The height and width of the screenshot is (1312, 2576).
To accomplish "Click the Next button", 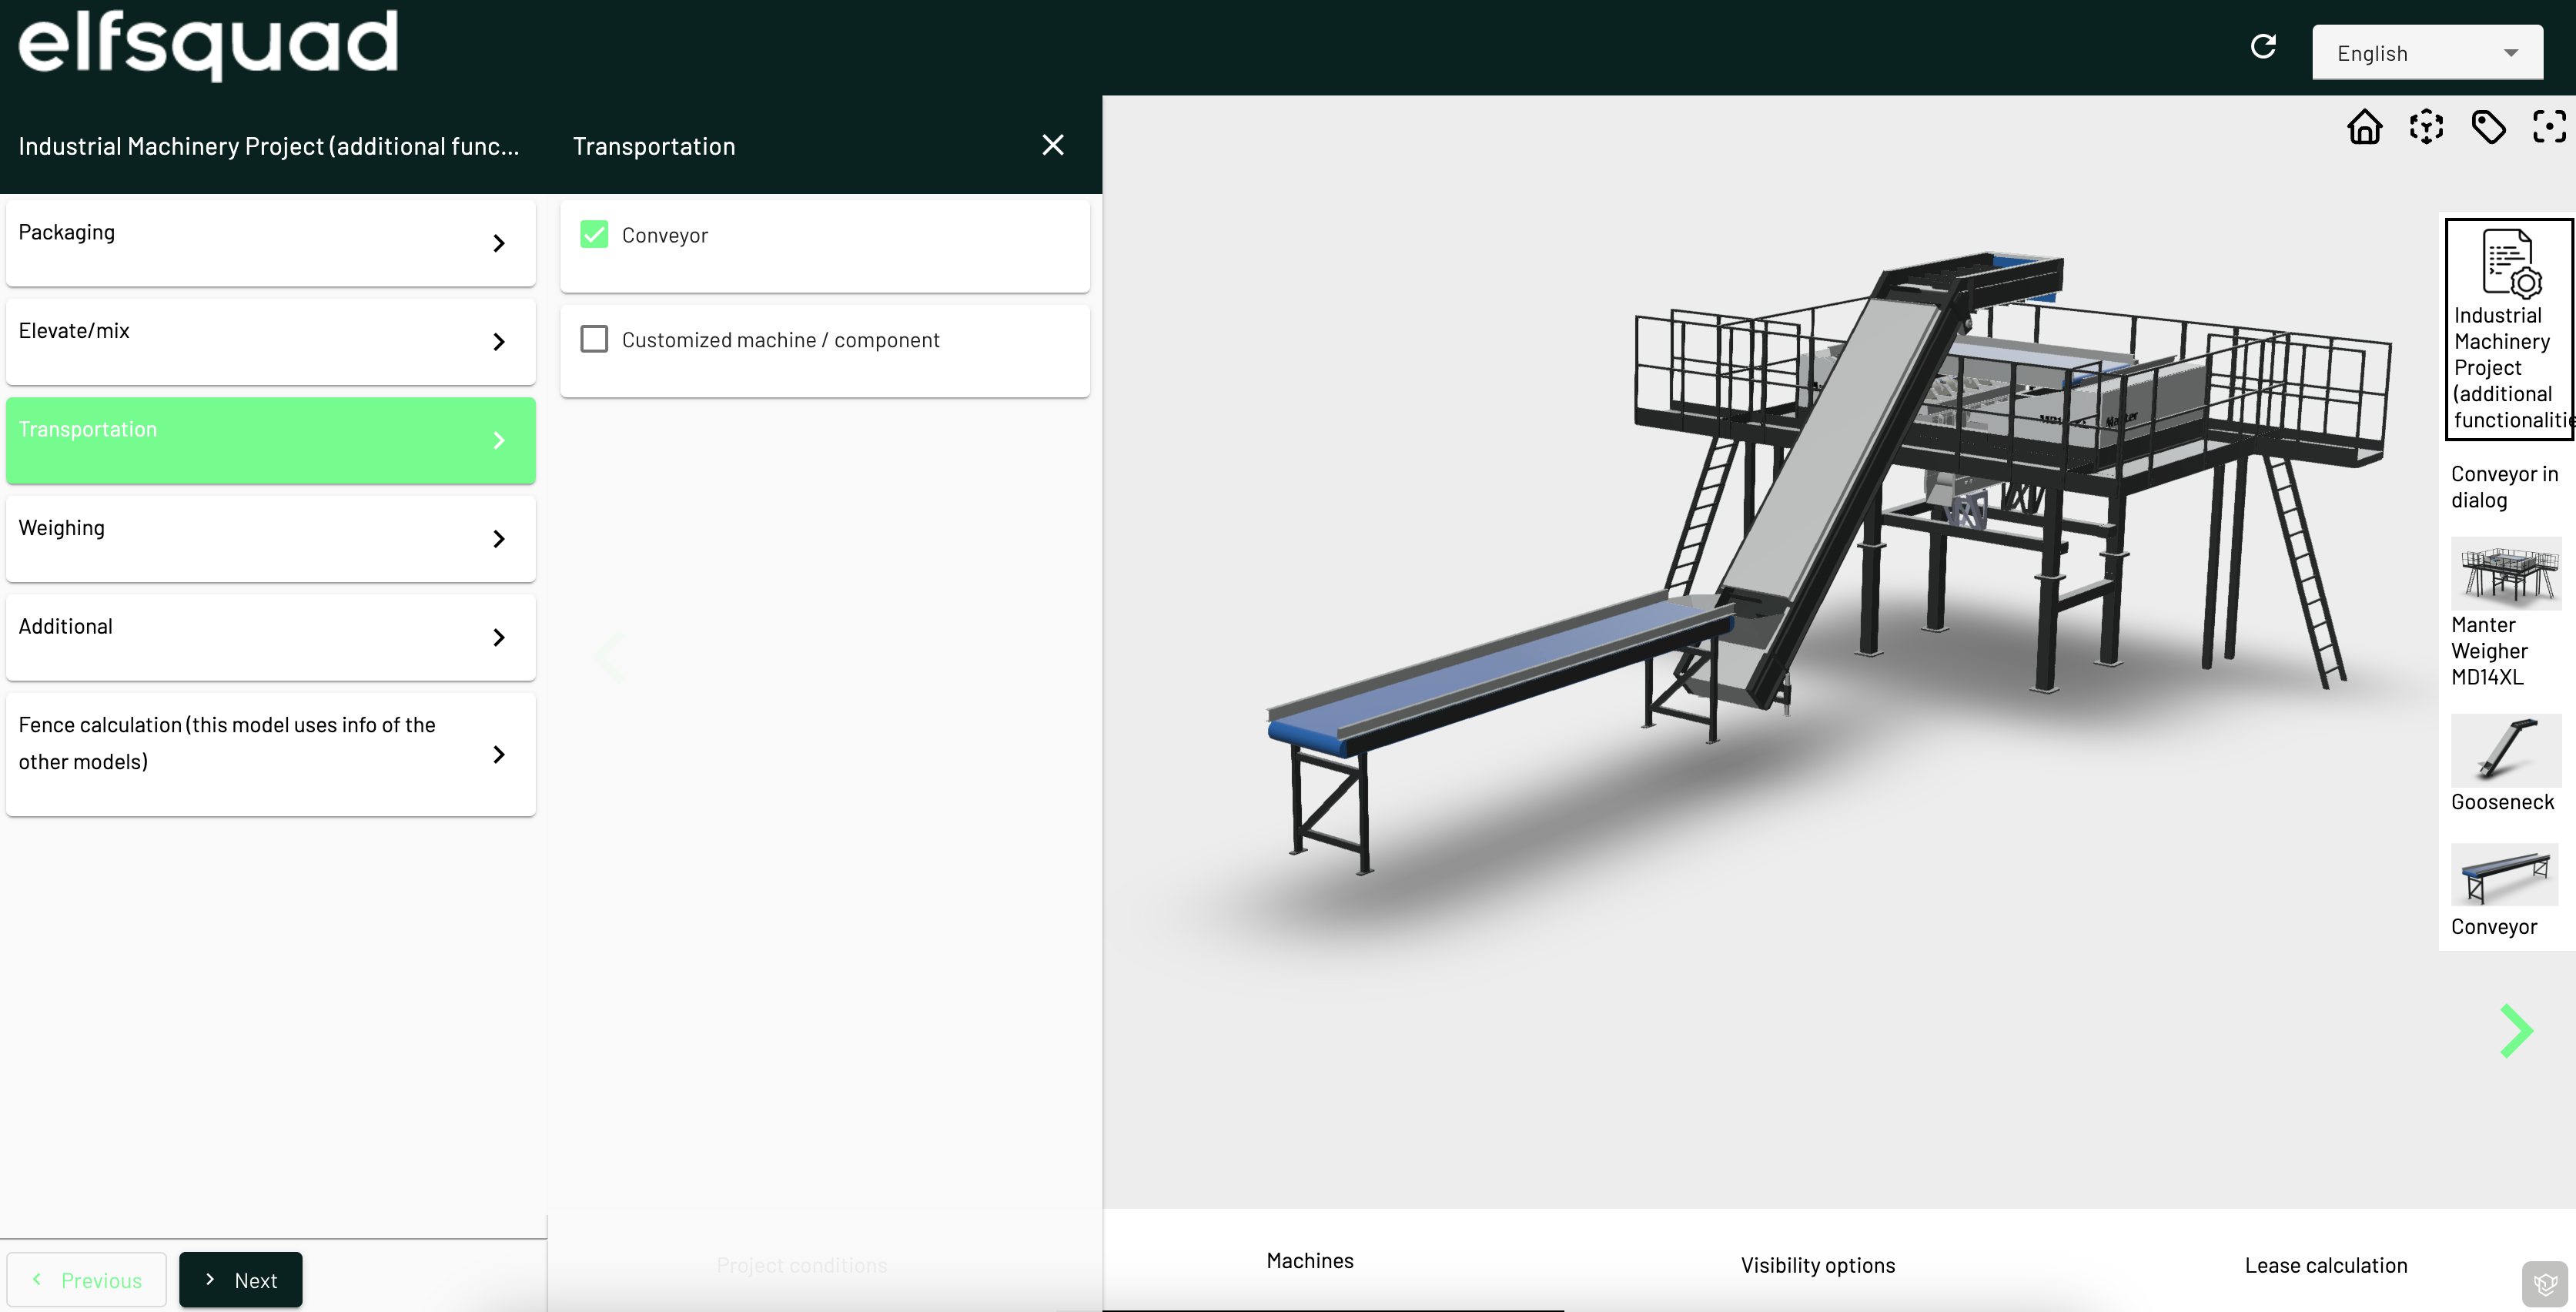I will (241, 1280).
